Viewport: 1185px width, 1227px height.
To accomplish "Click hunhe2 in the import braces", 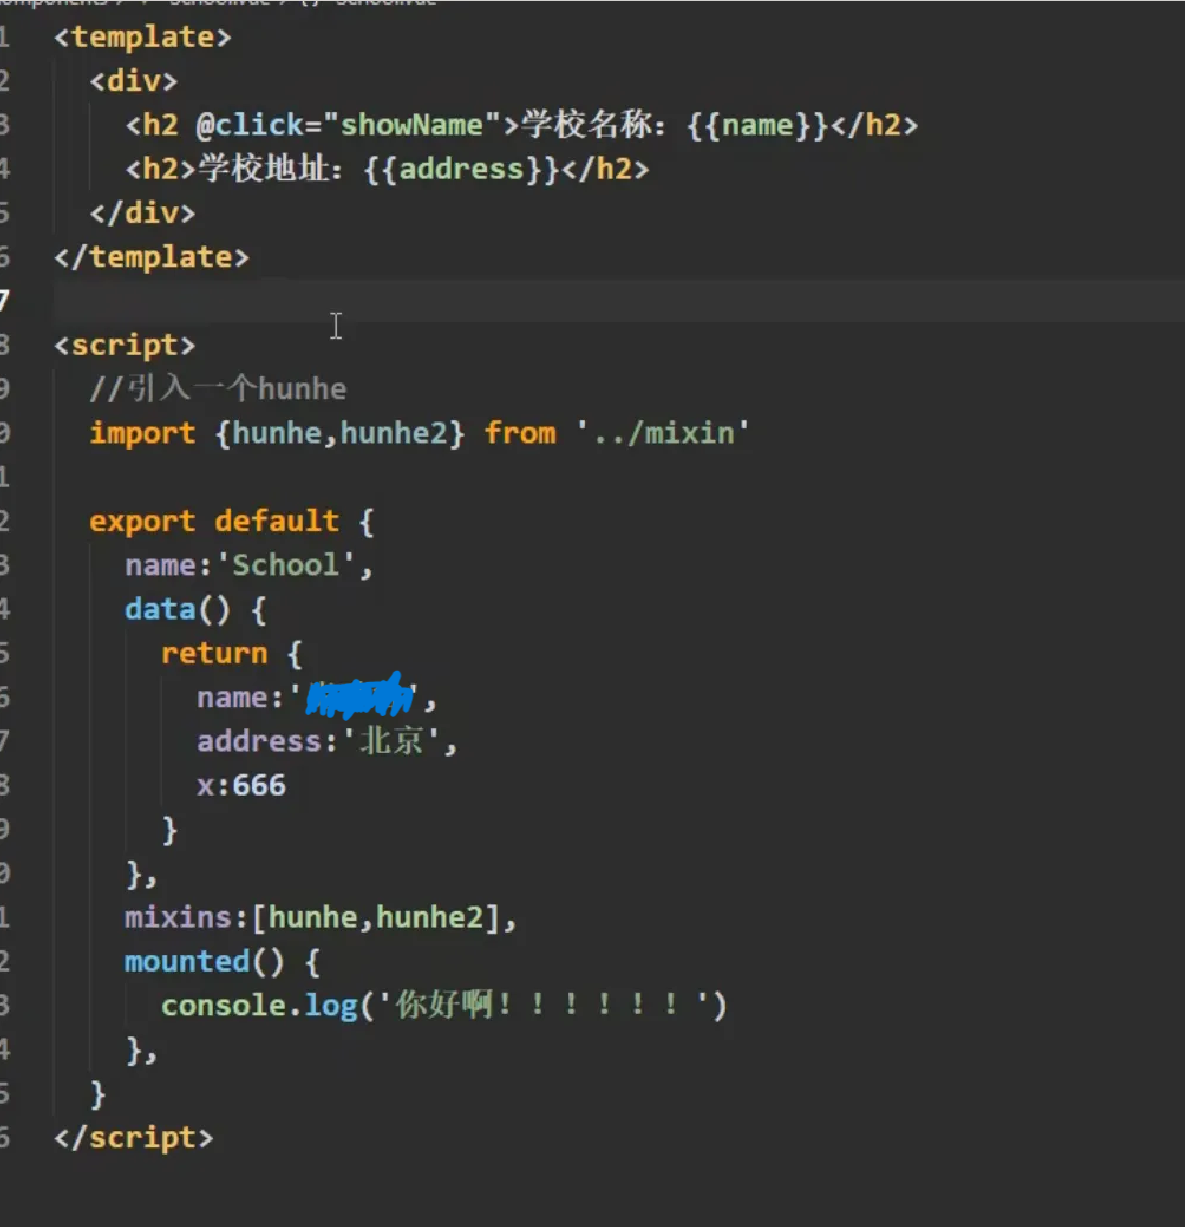I will coord(394,433).
